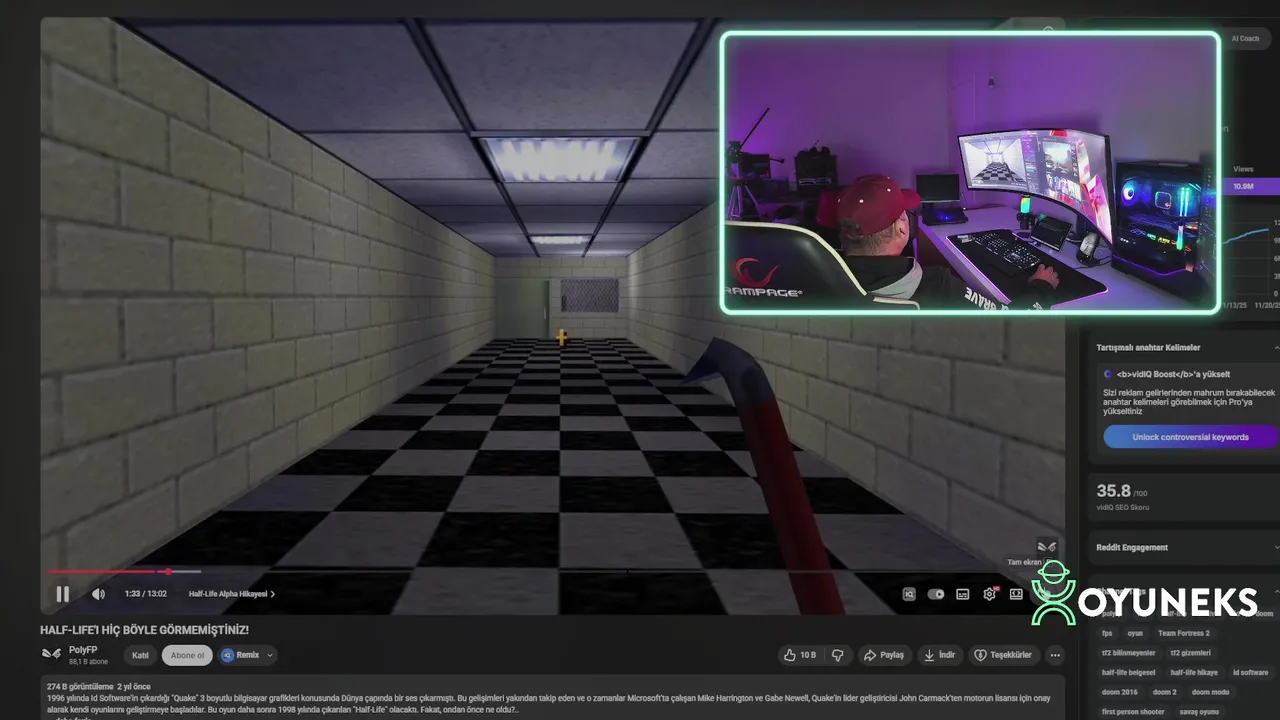Screen dimensions: 1280x720
Task: Turn on subtitles with the captions icon
Action: coord(963,594)
